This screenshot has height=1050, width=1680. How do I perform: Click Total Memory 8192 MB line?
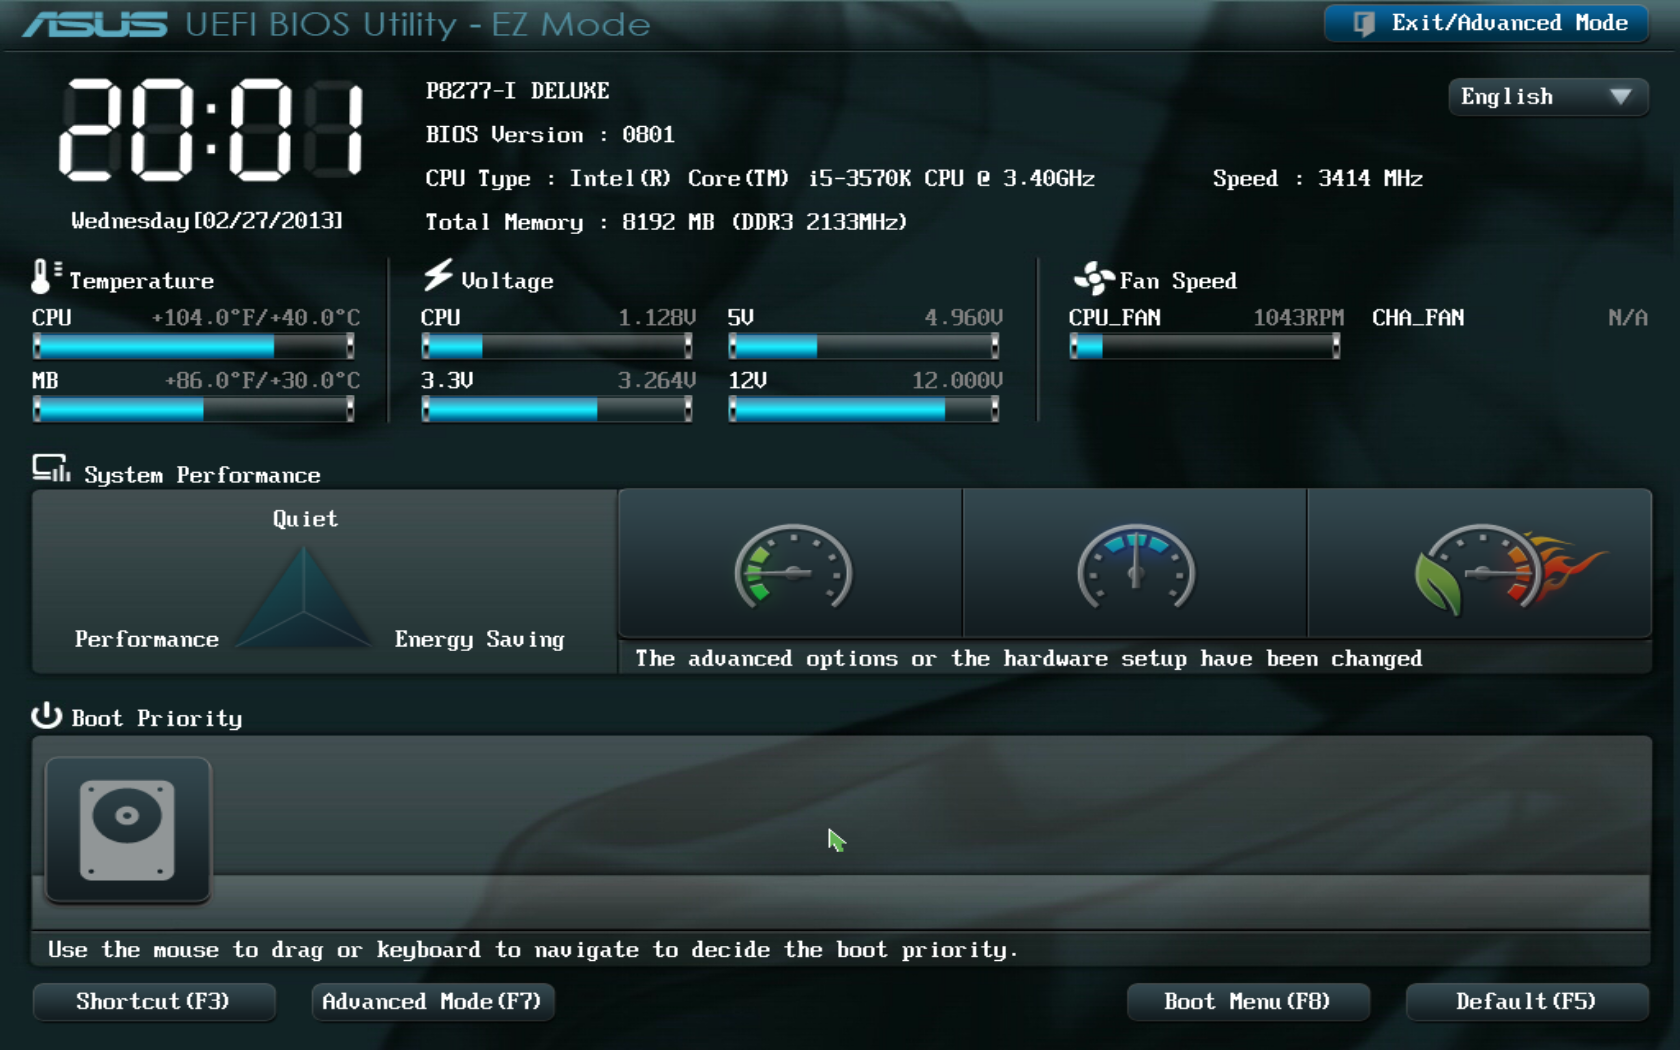[666, 222]
